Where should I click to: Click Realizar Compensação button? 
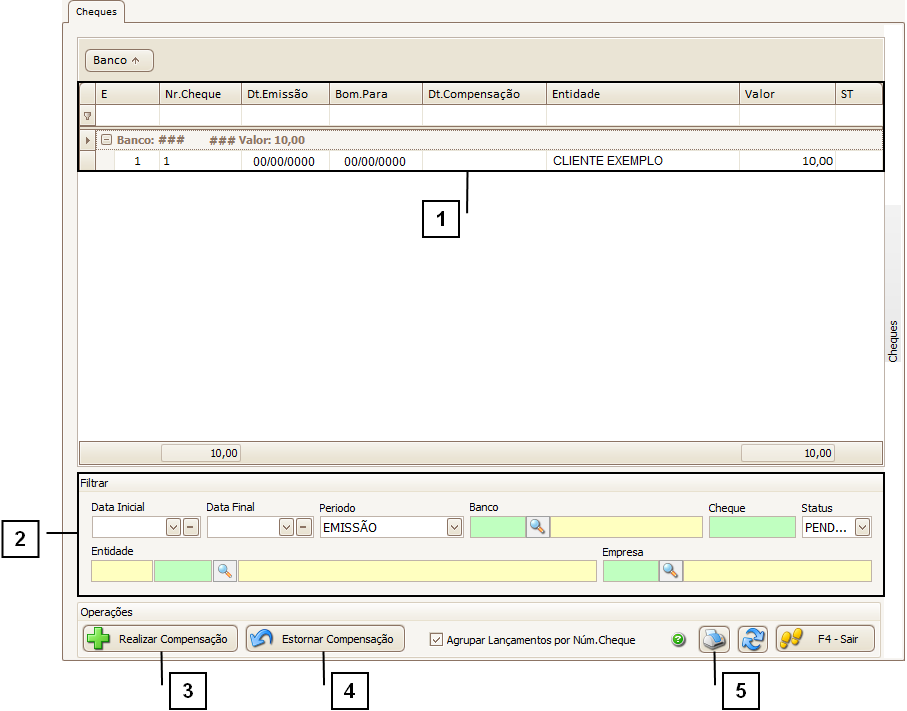(160, 639)
